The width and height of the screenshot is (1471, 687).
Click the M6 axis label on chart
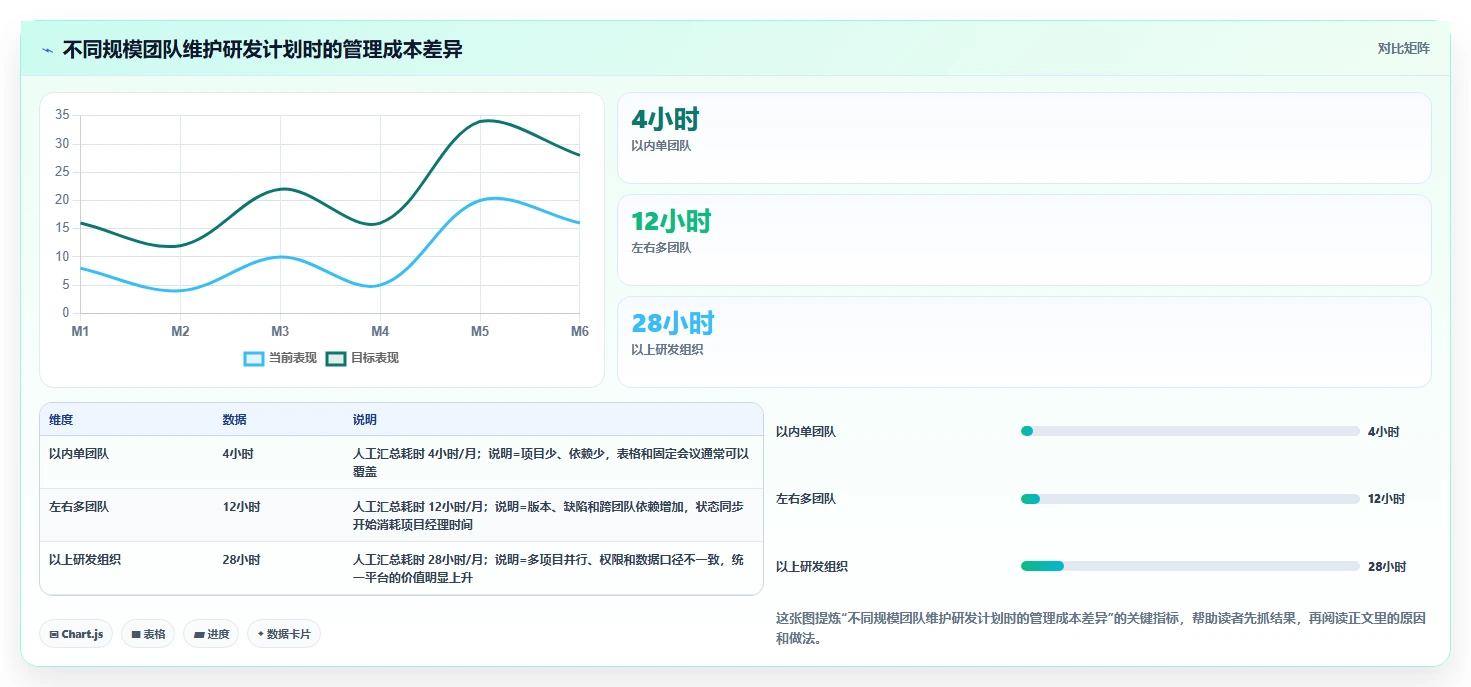[579, 331]
